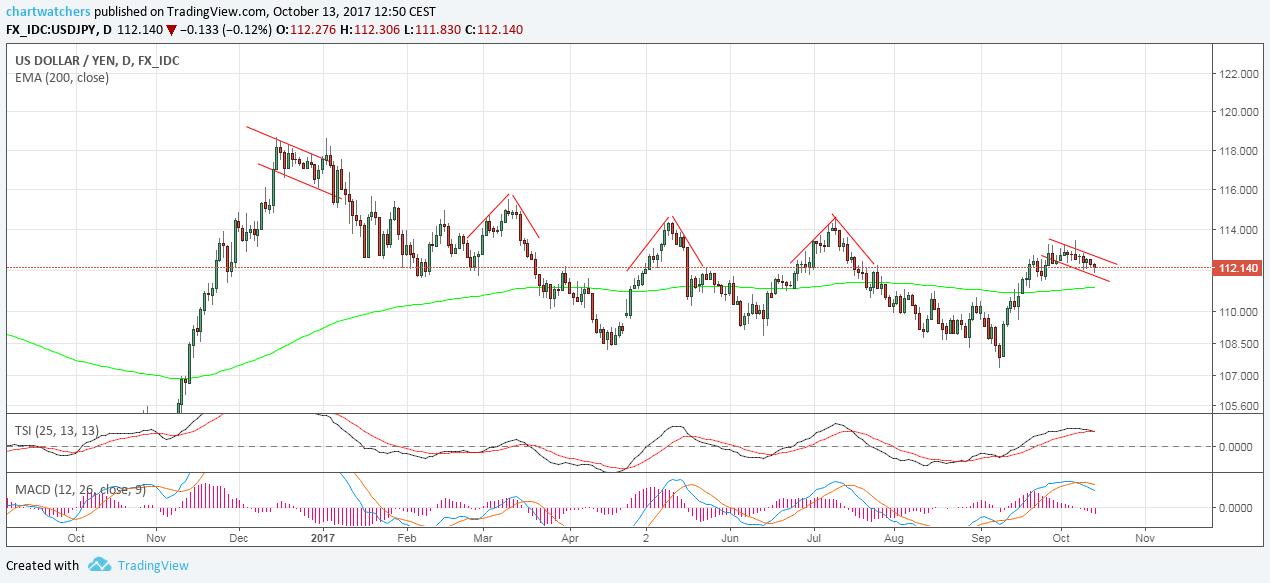The image size is (1270, 583).
Task: Click the Aug label on time axis
Action: click(895, 537)
